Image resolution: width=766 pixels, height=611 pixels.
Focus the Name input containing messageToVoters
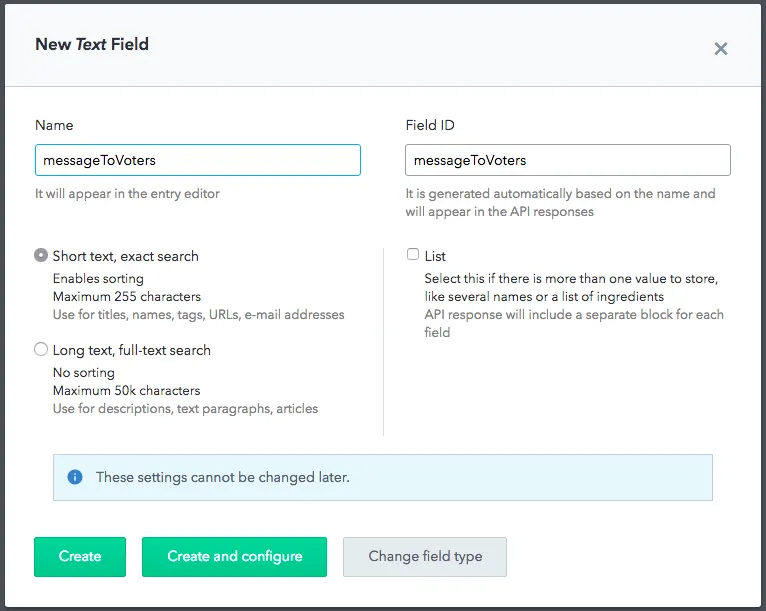(x=198, y=160)
